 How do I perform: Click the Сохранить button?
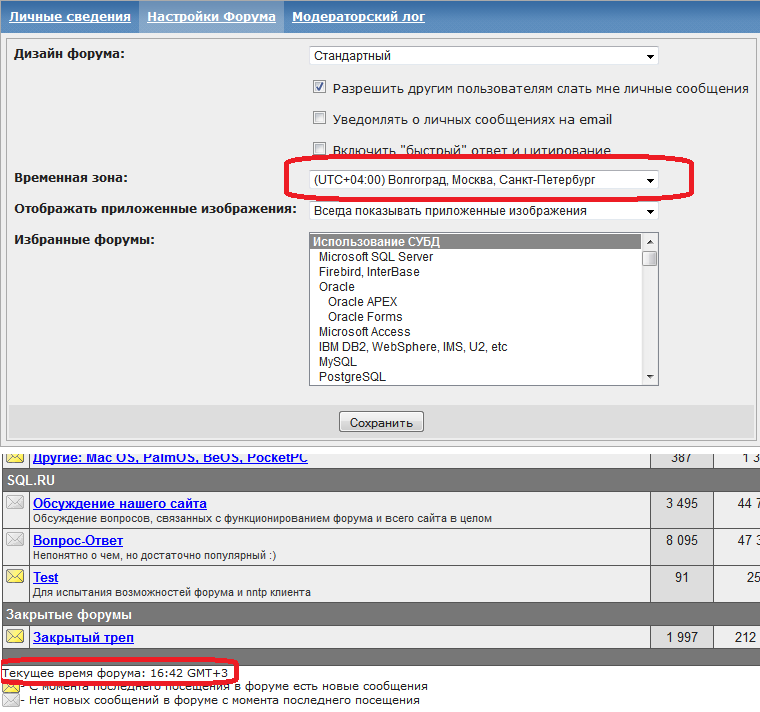click(x=381, y=422)
